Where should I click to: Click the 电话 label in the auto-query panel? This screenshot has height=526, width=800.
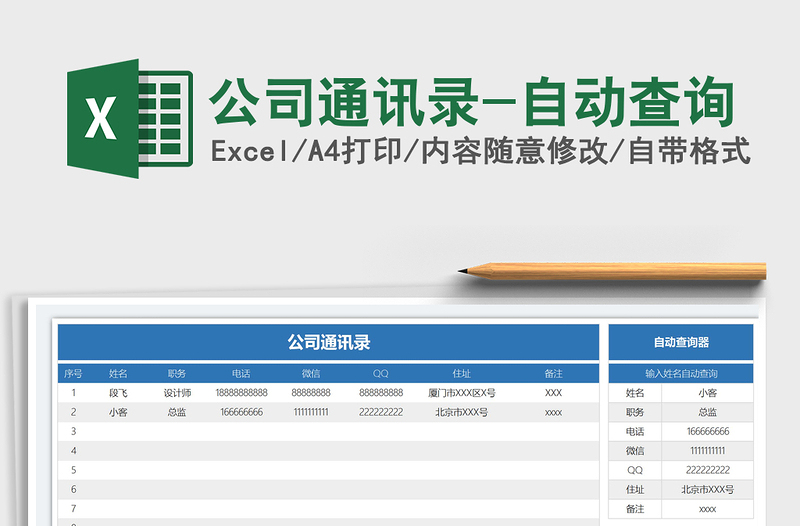click(x=635, y=432)
